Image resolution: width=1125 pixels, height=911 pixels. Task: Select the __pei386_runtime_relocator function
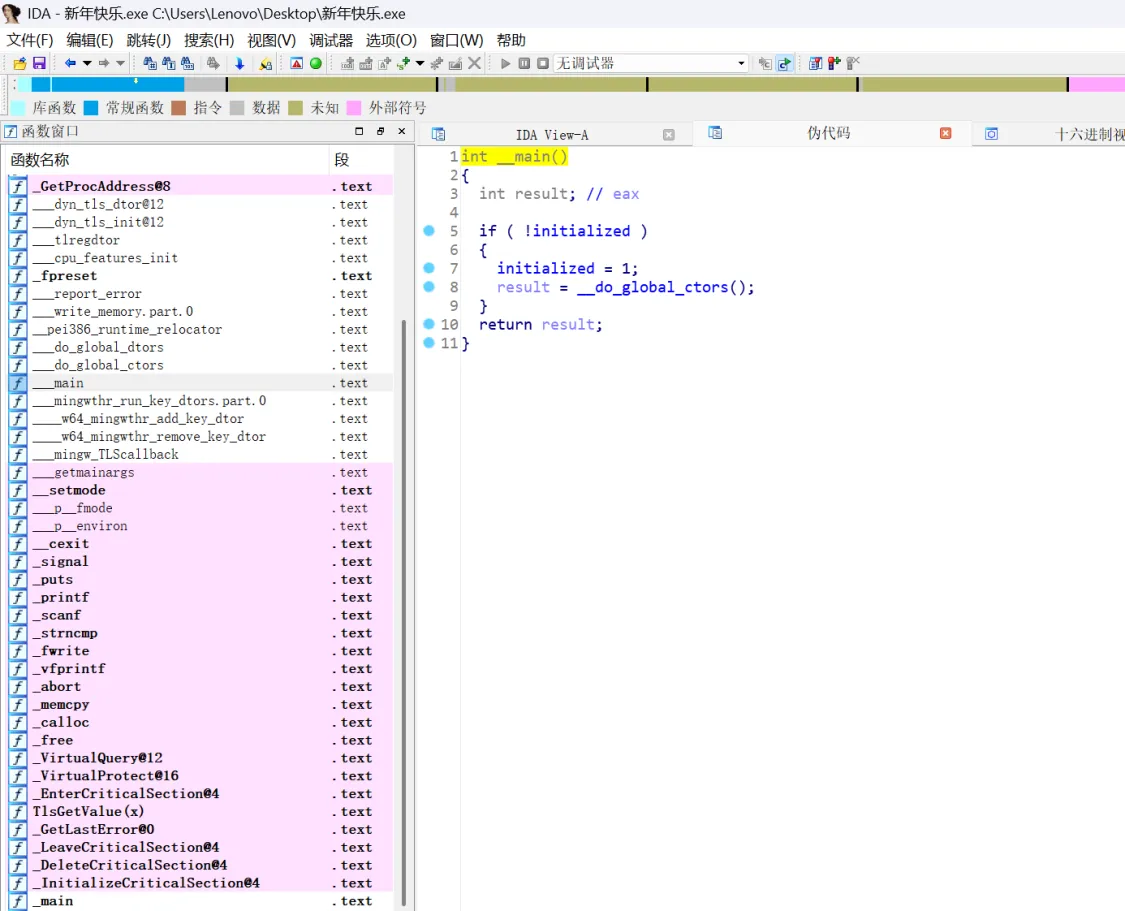click(201, 329)
